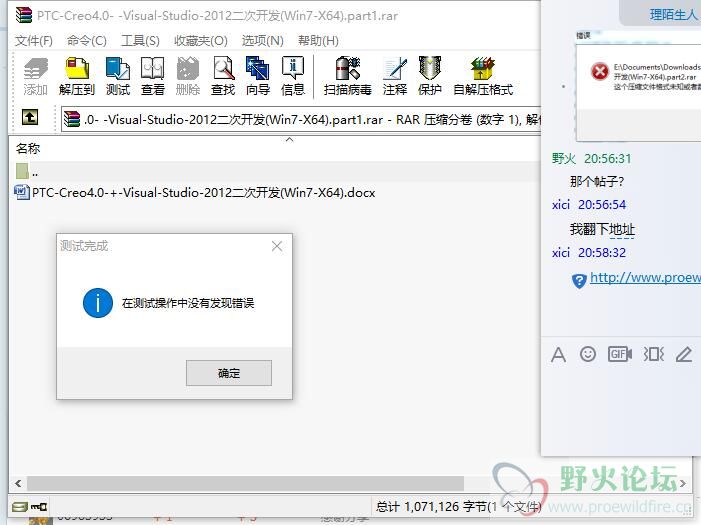Click the Add (添加) toolbar icon
Screen dimensions: 701x525
(36, 76)
